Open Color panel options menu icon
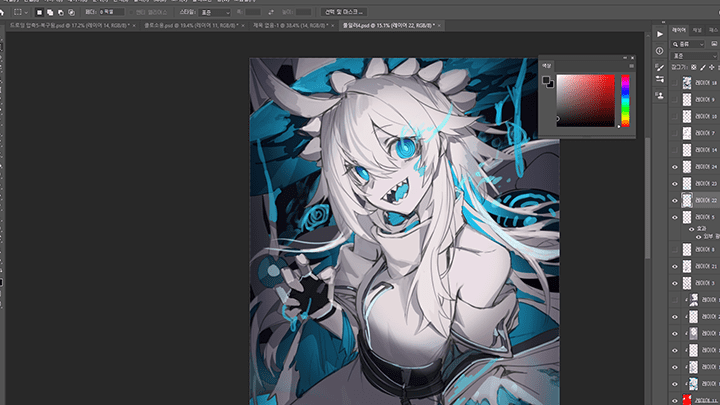This screenshot has width=720, height=405. point(631,66)
